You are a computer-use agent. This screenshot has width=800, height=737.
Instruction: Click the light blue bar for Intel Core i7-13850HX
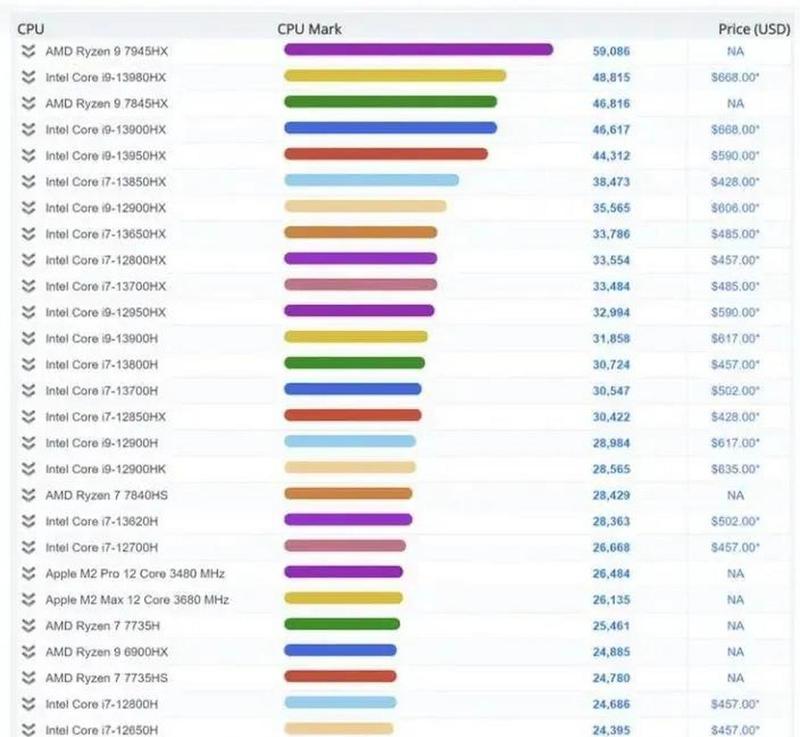(x=371, y=180)
